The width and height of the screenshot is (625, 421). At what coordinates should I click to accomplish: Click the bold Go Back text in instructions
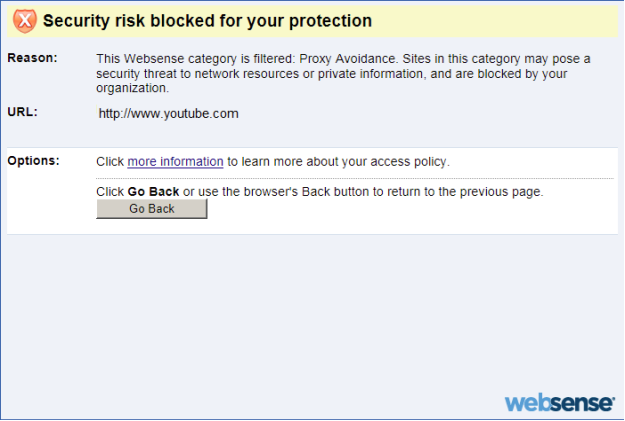[153, 192]
